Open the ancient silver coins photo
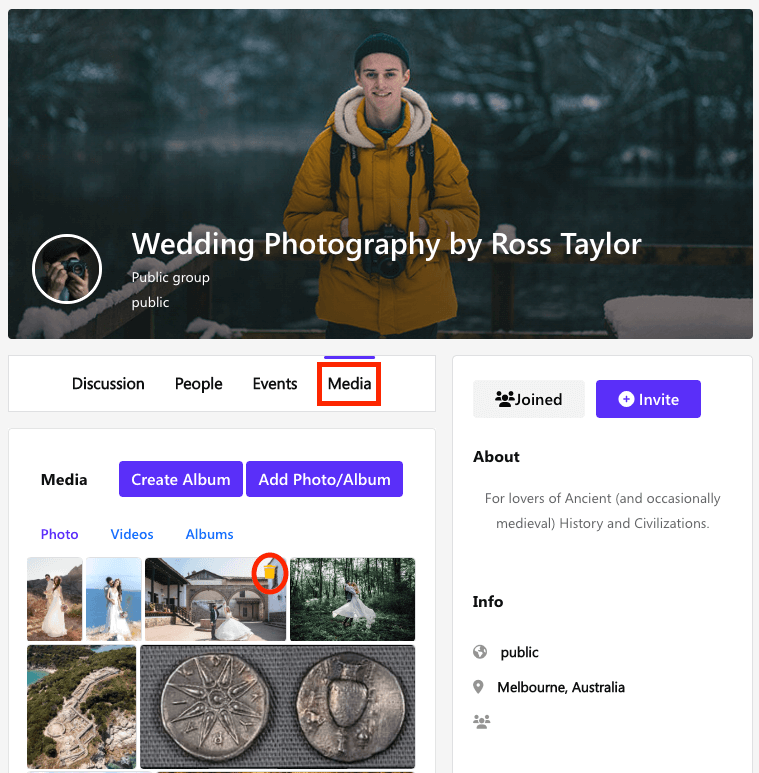Image resolution: width=759 pixels, height=773 pixels. pyautogui.click(x=277, y=706)
